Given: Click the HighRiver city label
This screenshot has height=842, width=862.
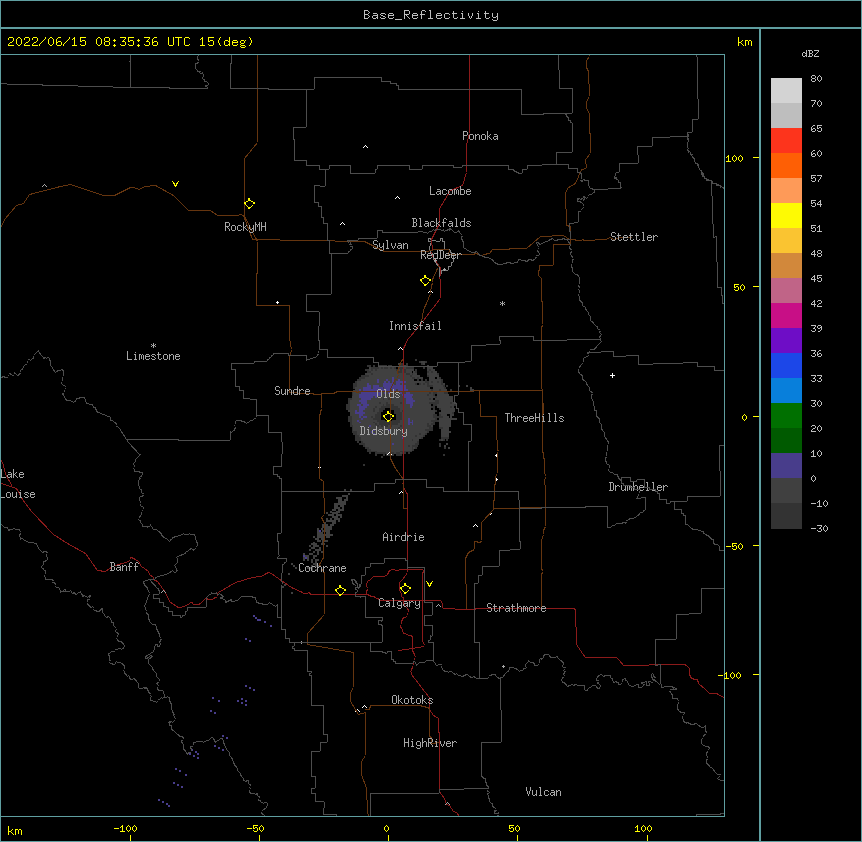Looking at the screenshot, I should [430, 743].
